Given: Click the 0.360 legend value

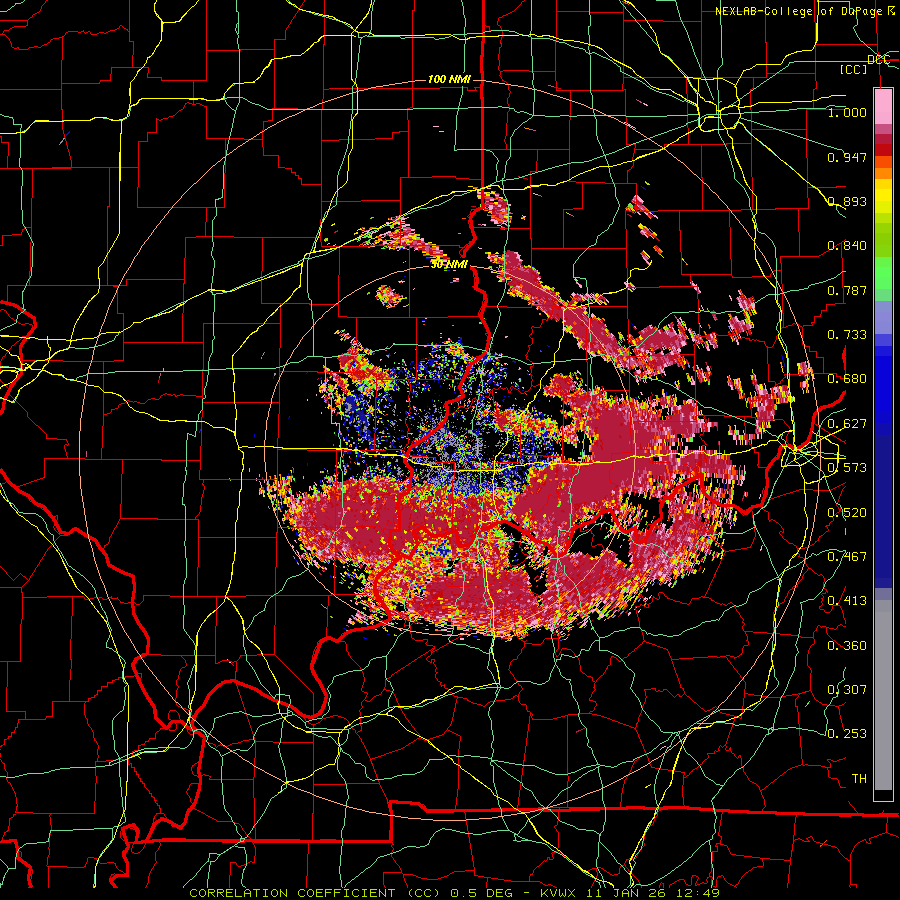Looking at the screenshot, I should 847,646.
